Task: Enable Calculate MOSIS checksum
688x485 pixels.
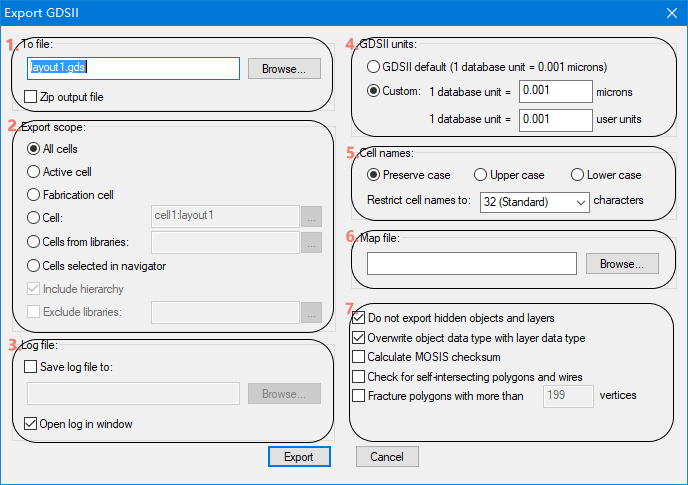Action: coord(359,357)
